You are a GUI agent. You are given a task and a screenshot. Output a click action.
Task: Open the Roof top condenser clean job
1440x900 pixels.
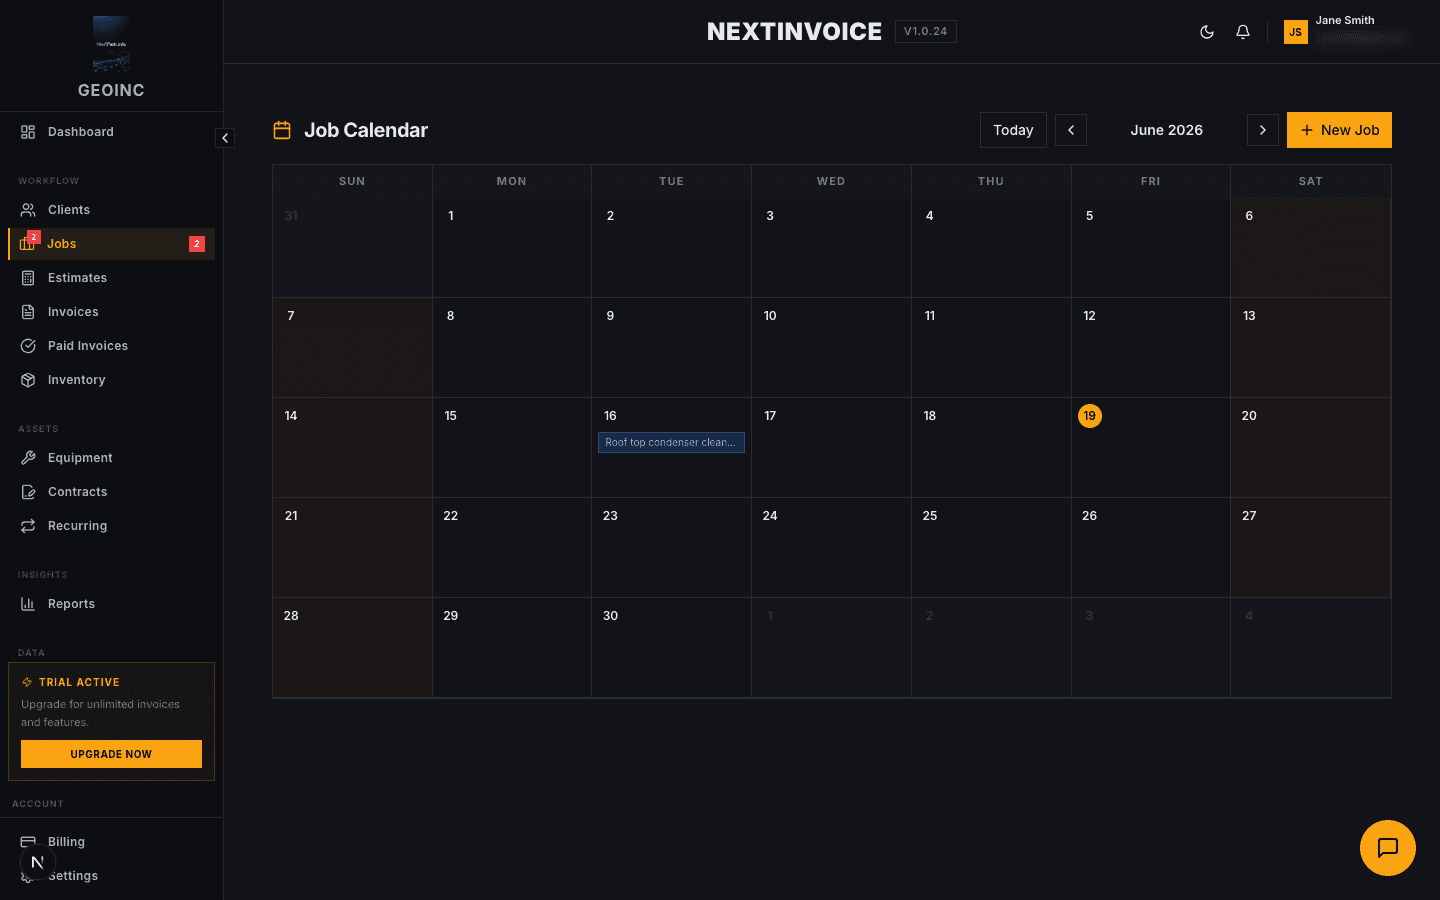(x=671, y=442)
